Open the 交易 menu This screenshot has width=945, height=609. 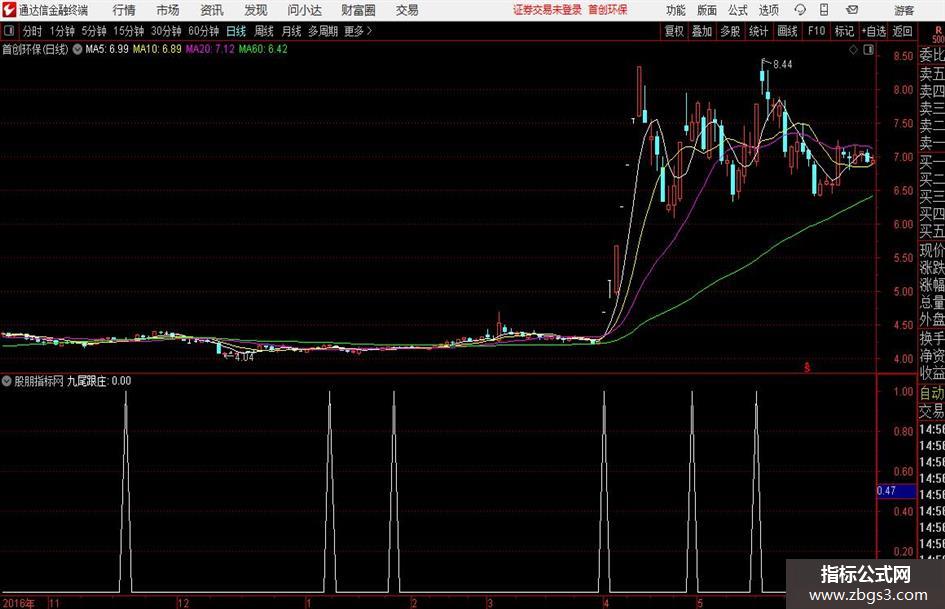pyautogui.click(x=407, y=10)
